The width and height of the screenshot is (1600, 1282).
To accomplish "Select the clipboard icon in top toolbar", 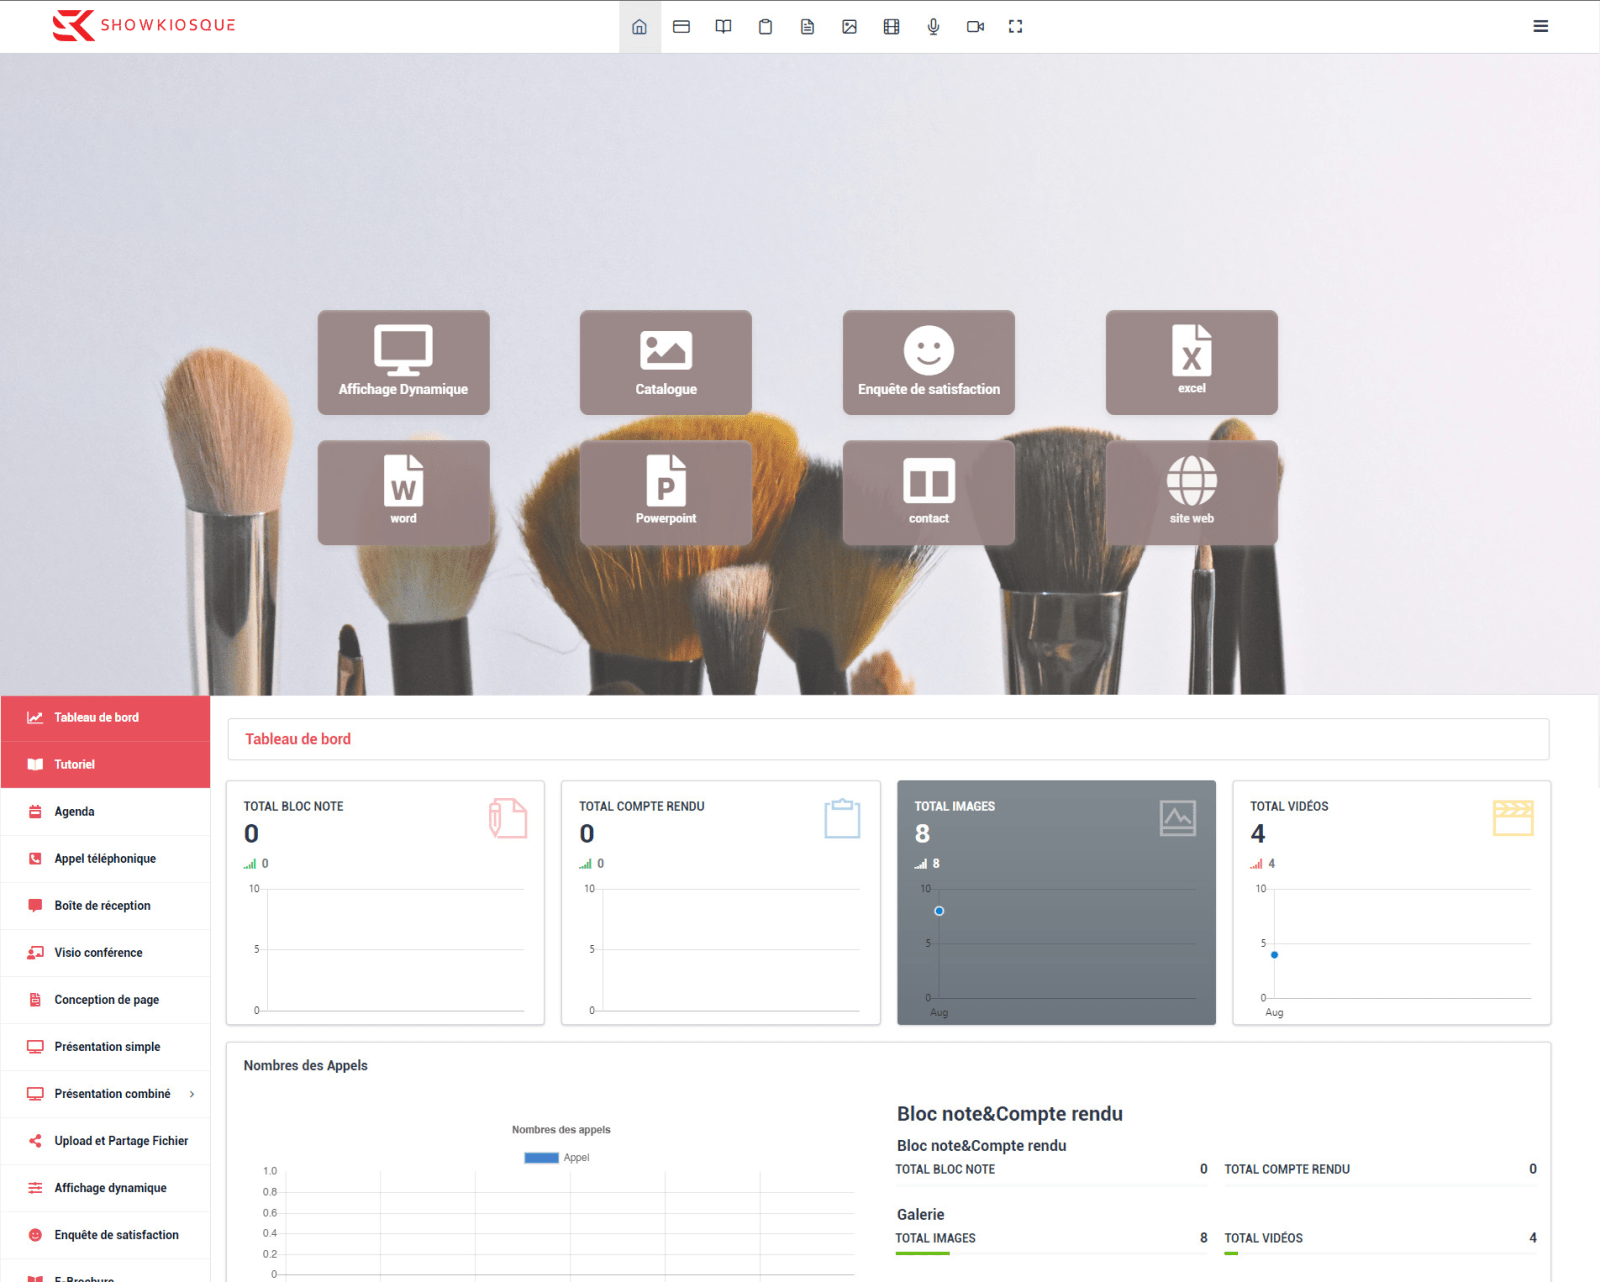I will [x=765, y=27].
